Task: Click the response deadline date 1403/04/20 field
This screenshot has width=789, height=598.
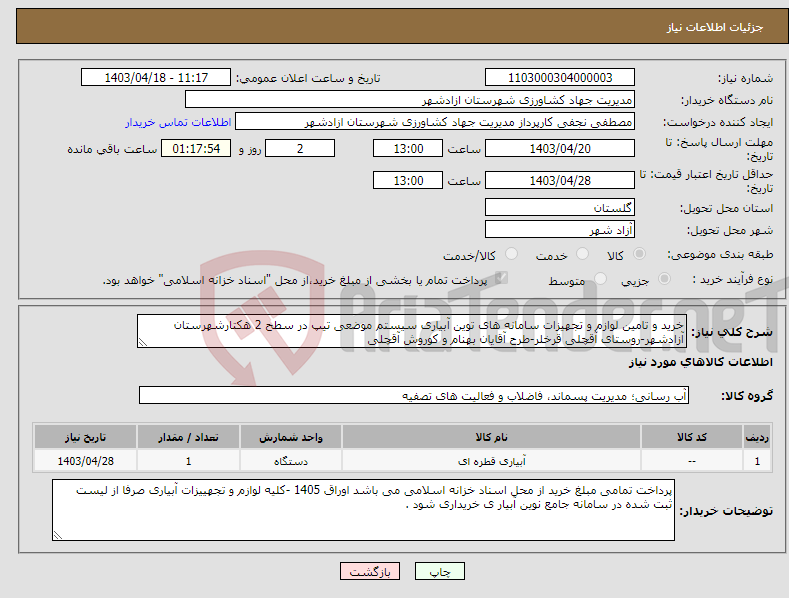Action: [560, 148]
